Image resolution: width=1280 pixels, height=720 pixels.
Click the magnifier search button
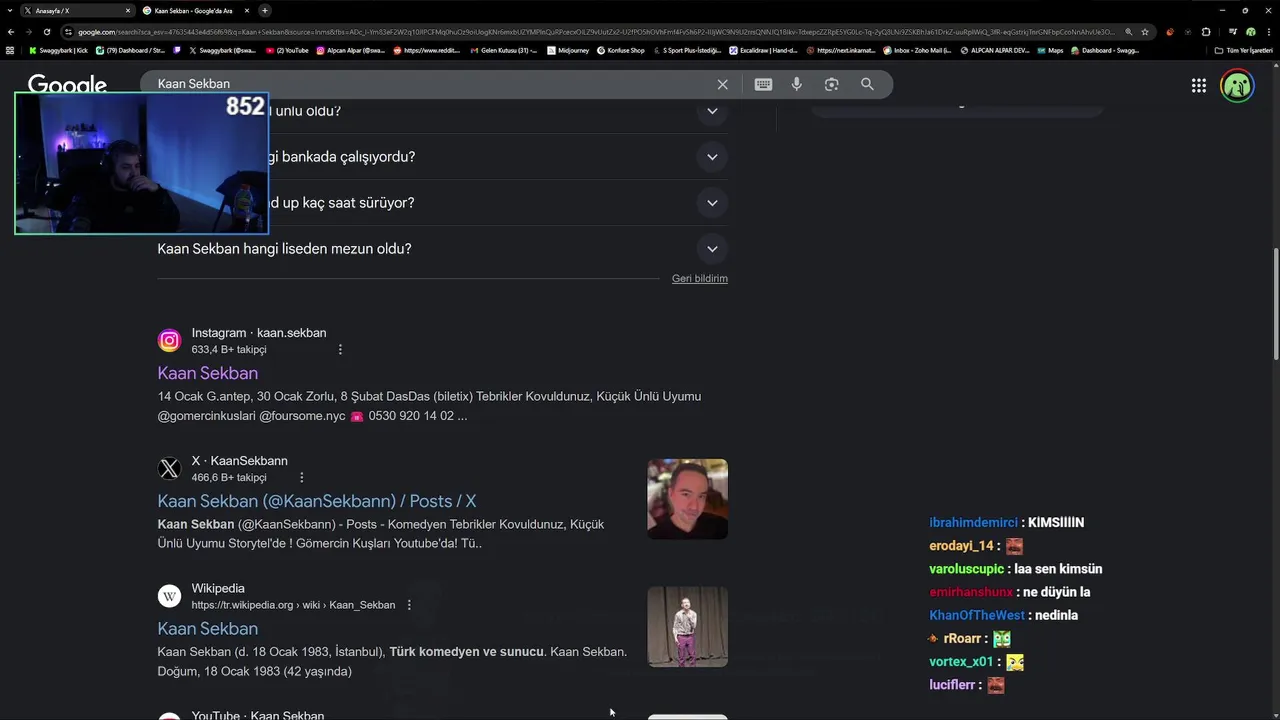(x=867, y=85)
